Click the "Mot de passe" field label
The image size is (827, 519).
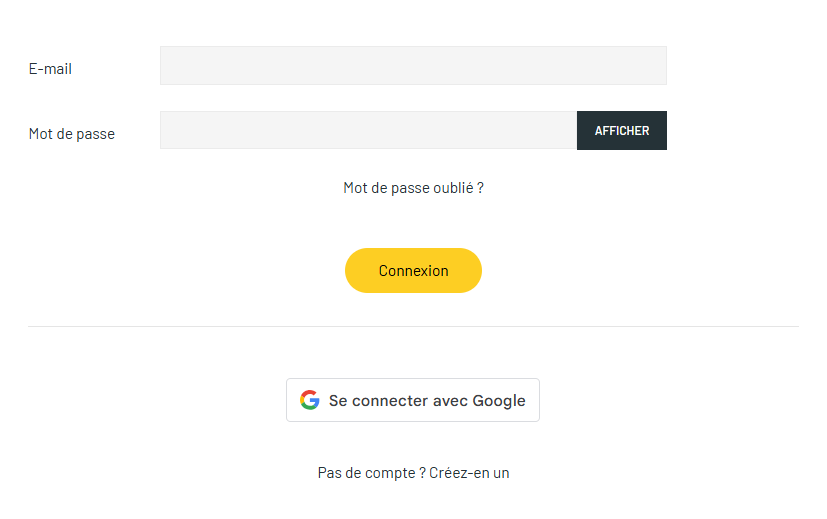[x=72, y=134]
